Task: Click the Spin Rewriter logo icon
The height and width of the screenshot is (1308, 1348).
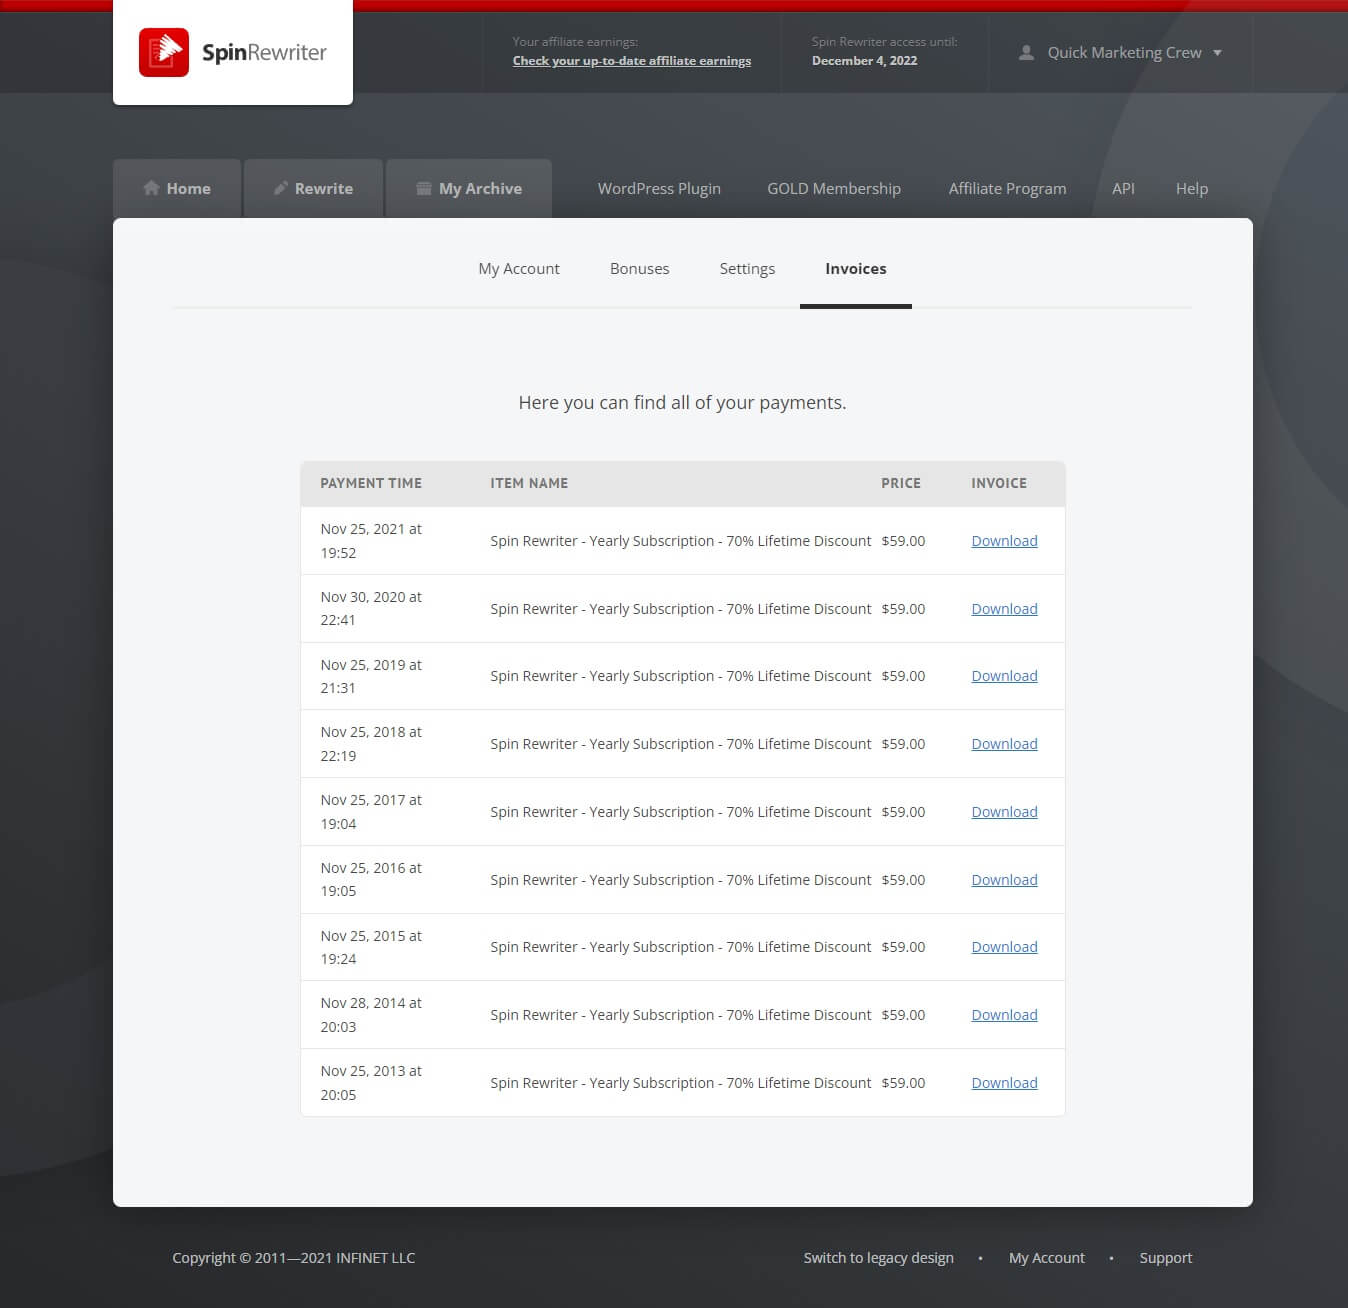Action: click(x=164, y=52)
